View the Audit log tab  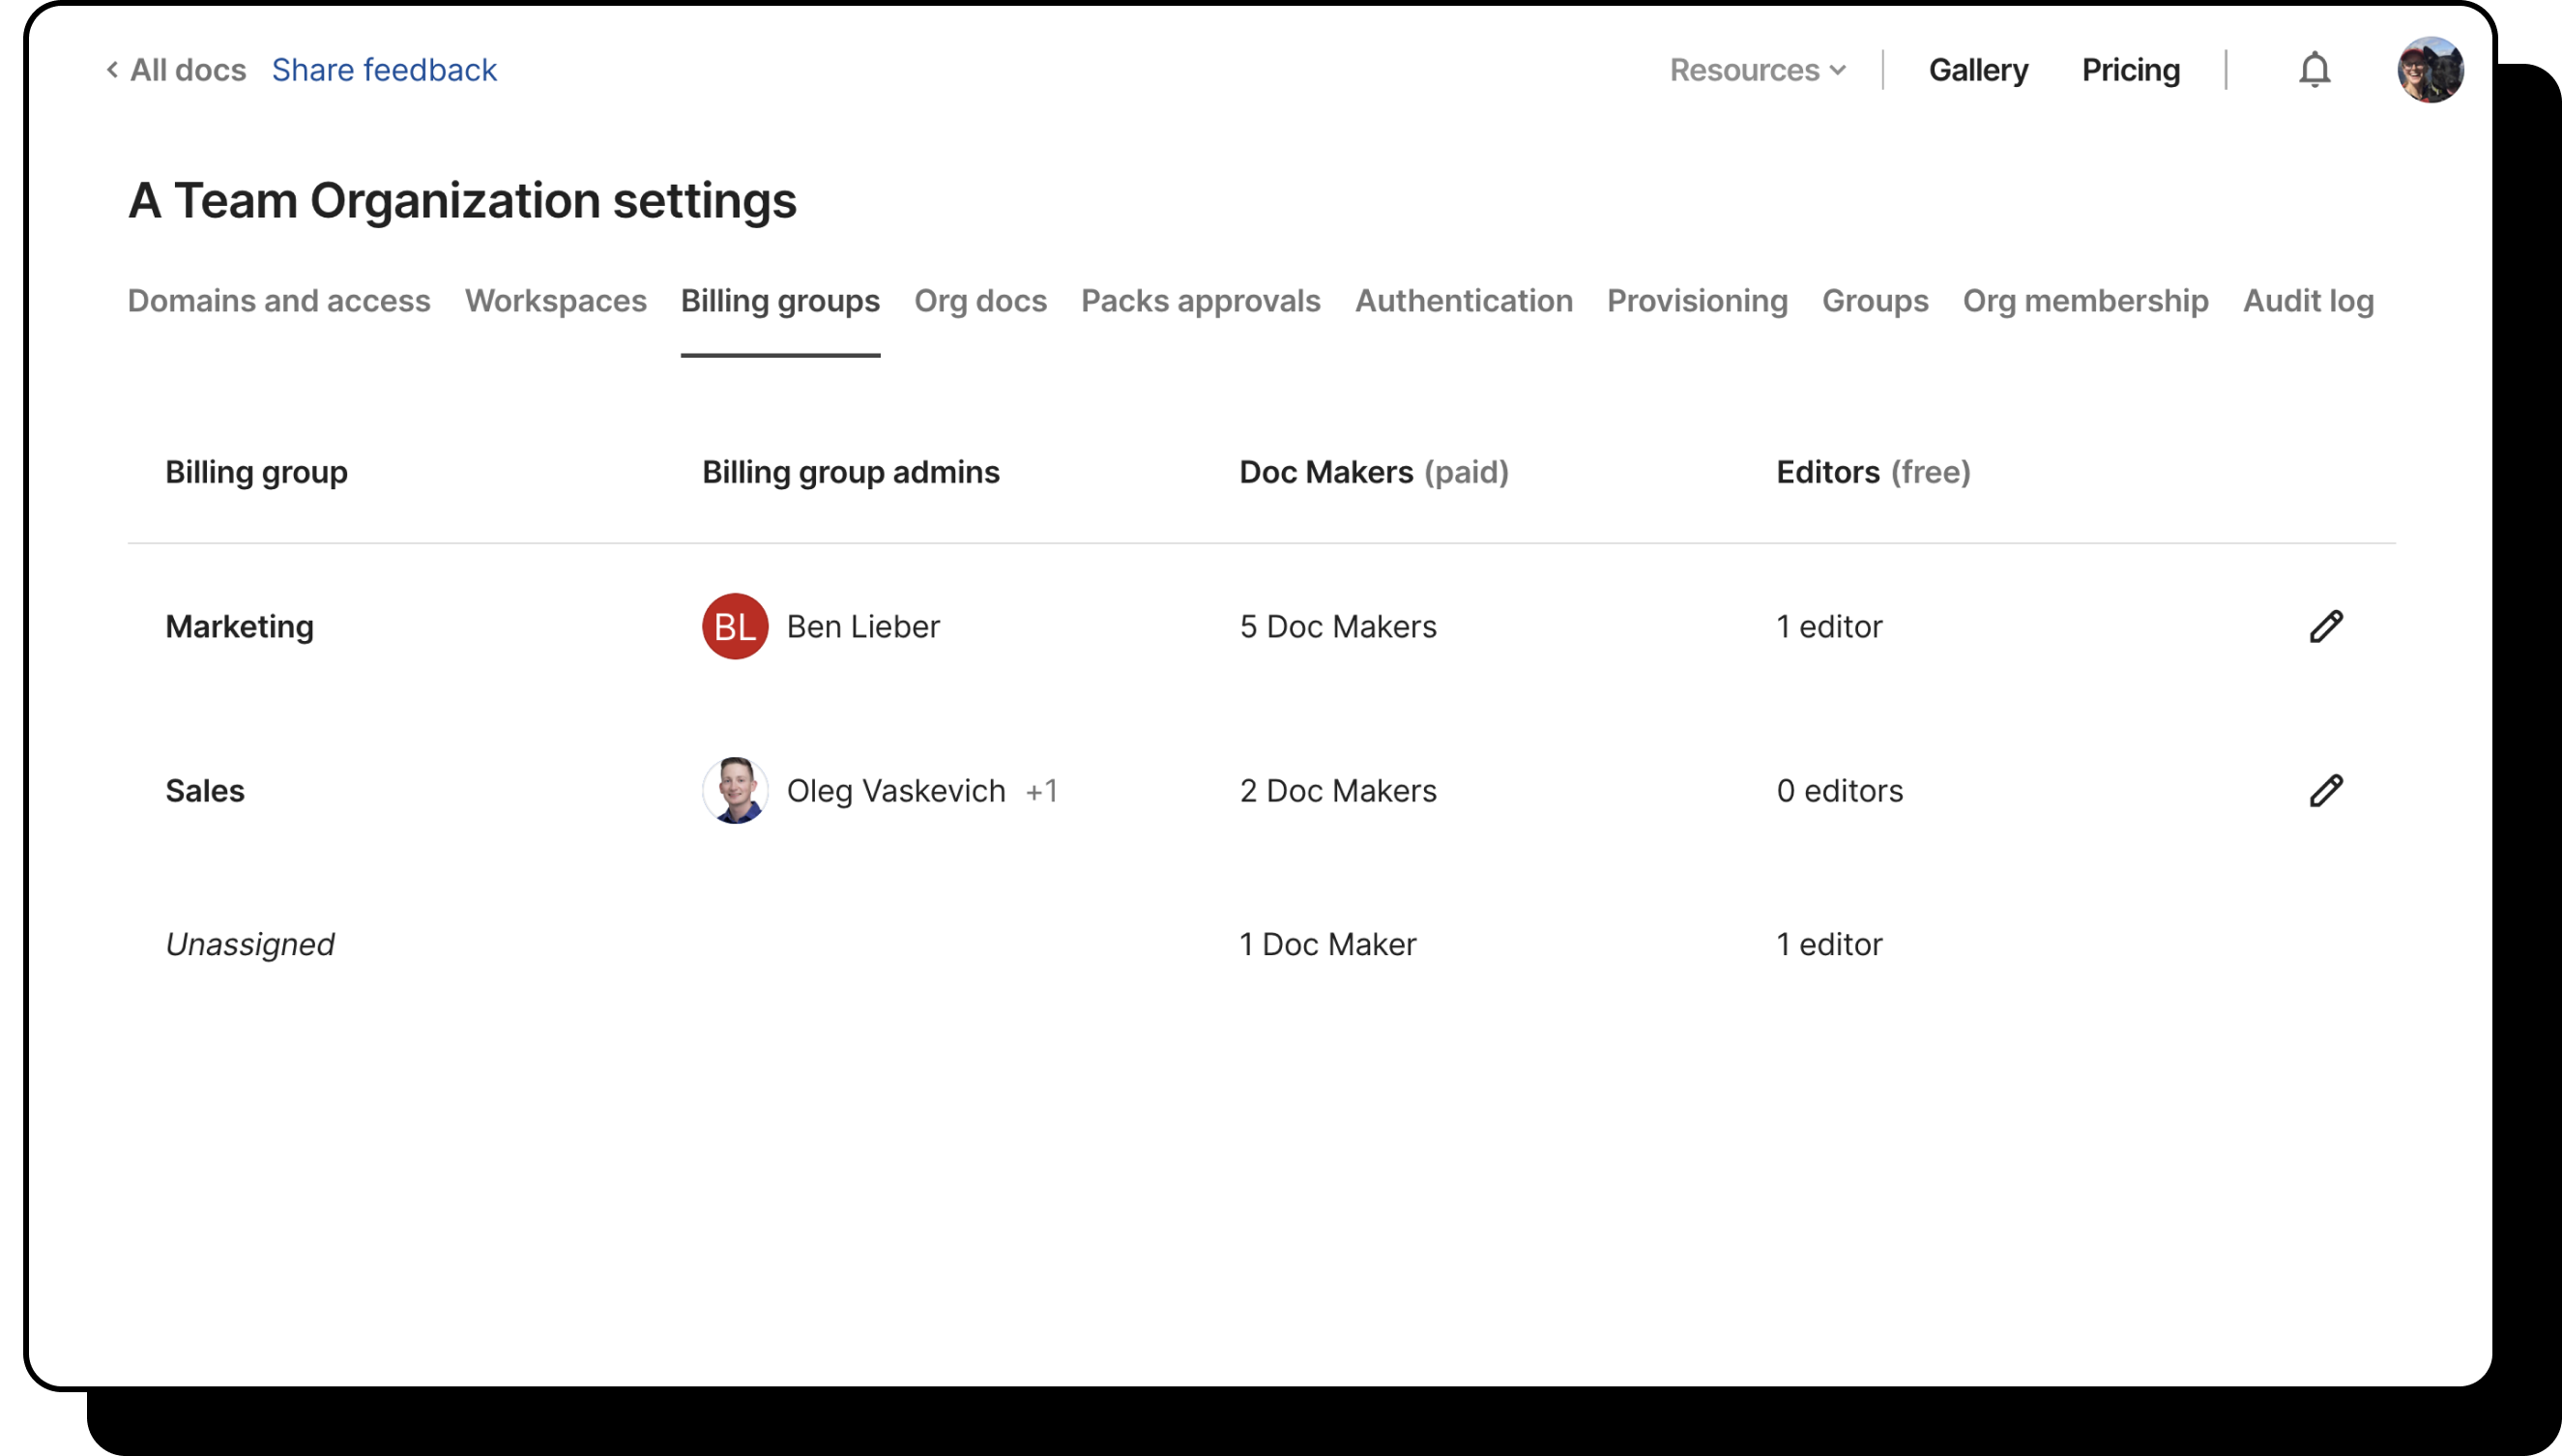coord(2307,301)
